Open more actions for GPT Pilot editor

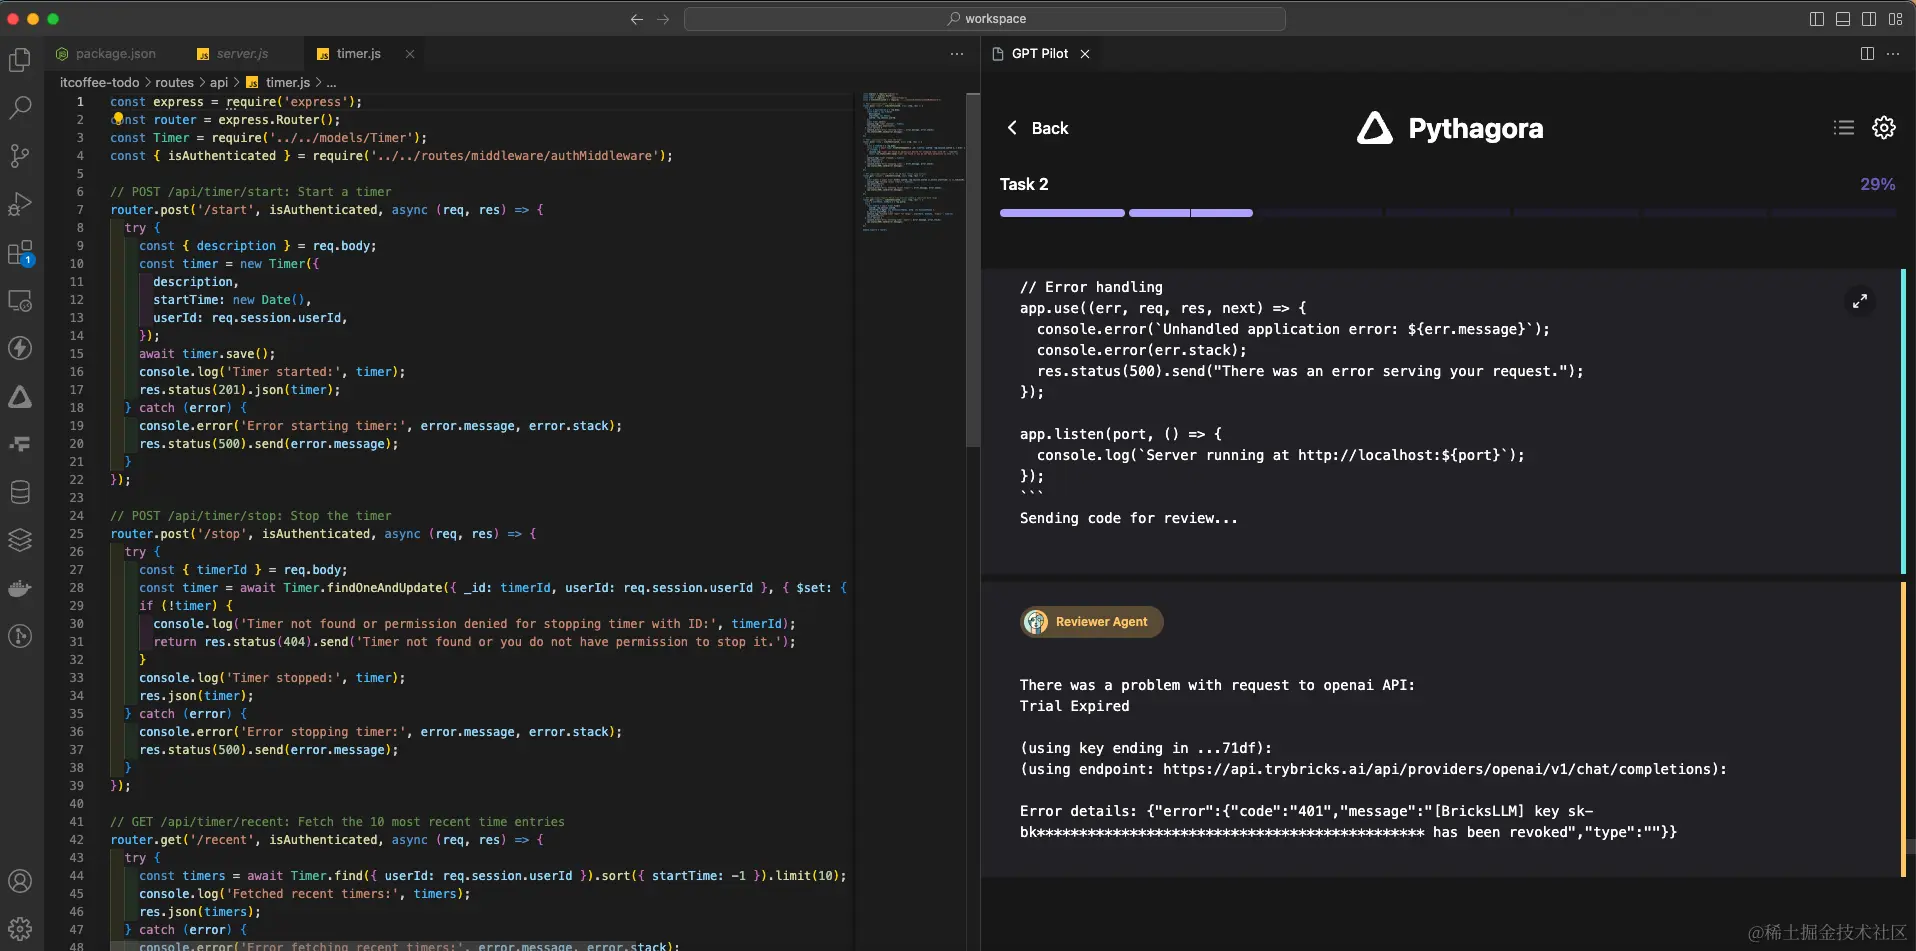pyautogui.click(x=1893, y=54)
